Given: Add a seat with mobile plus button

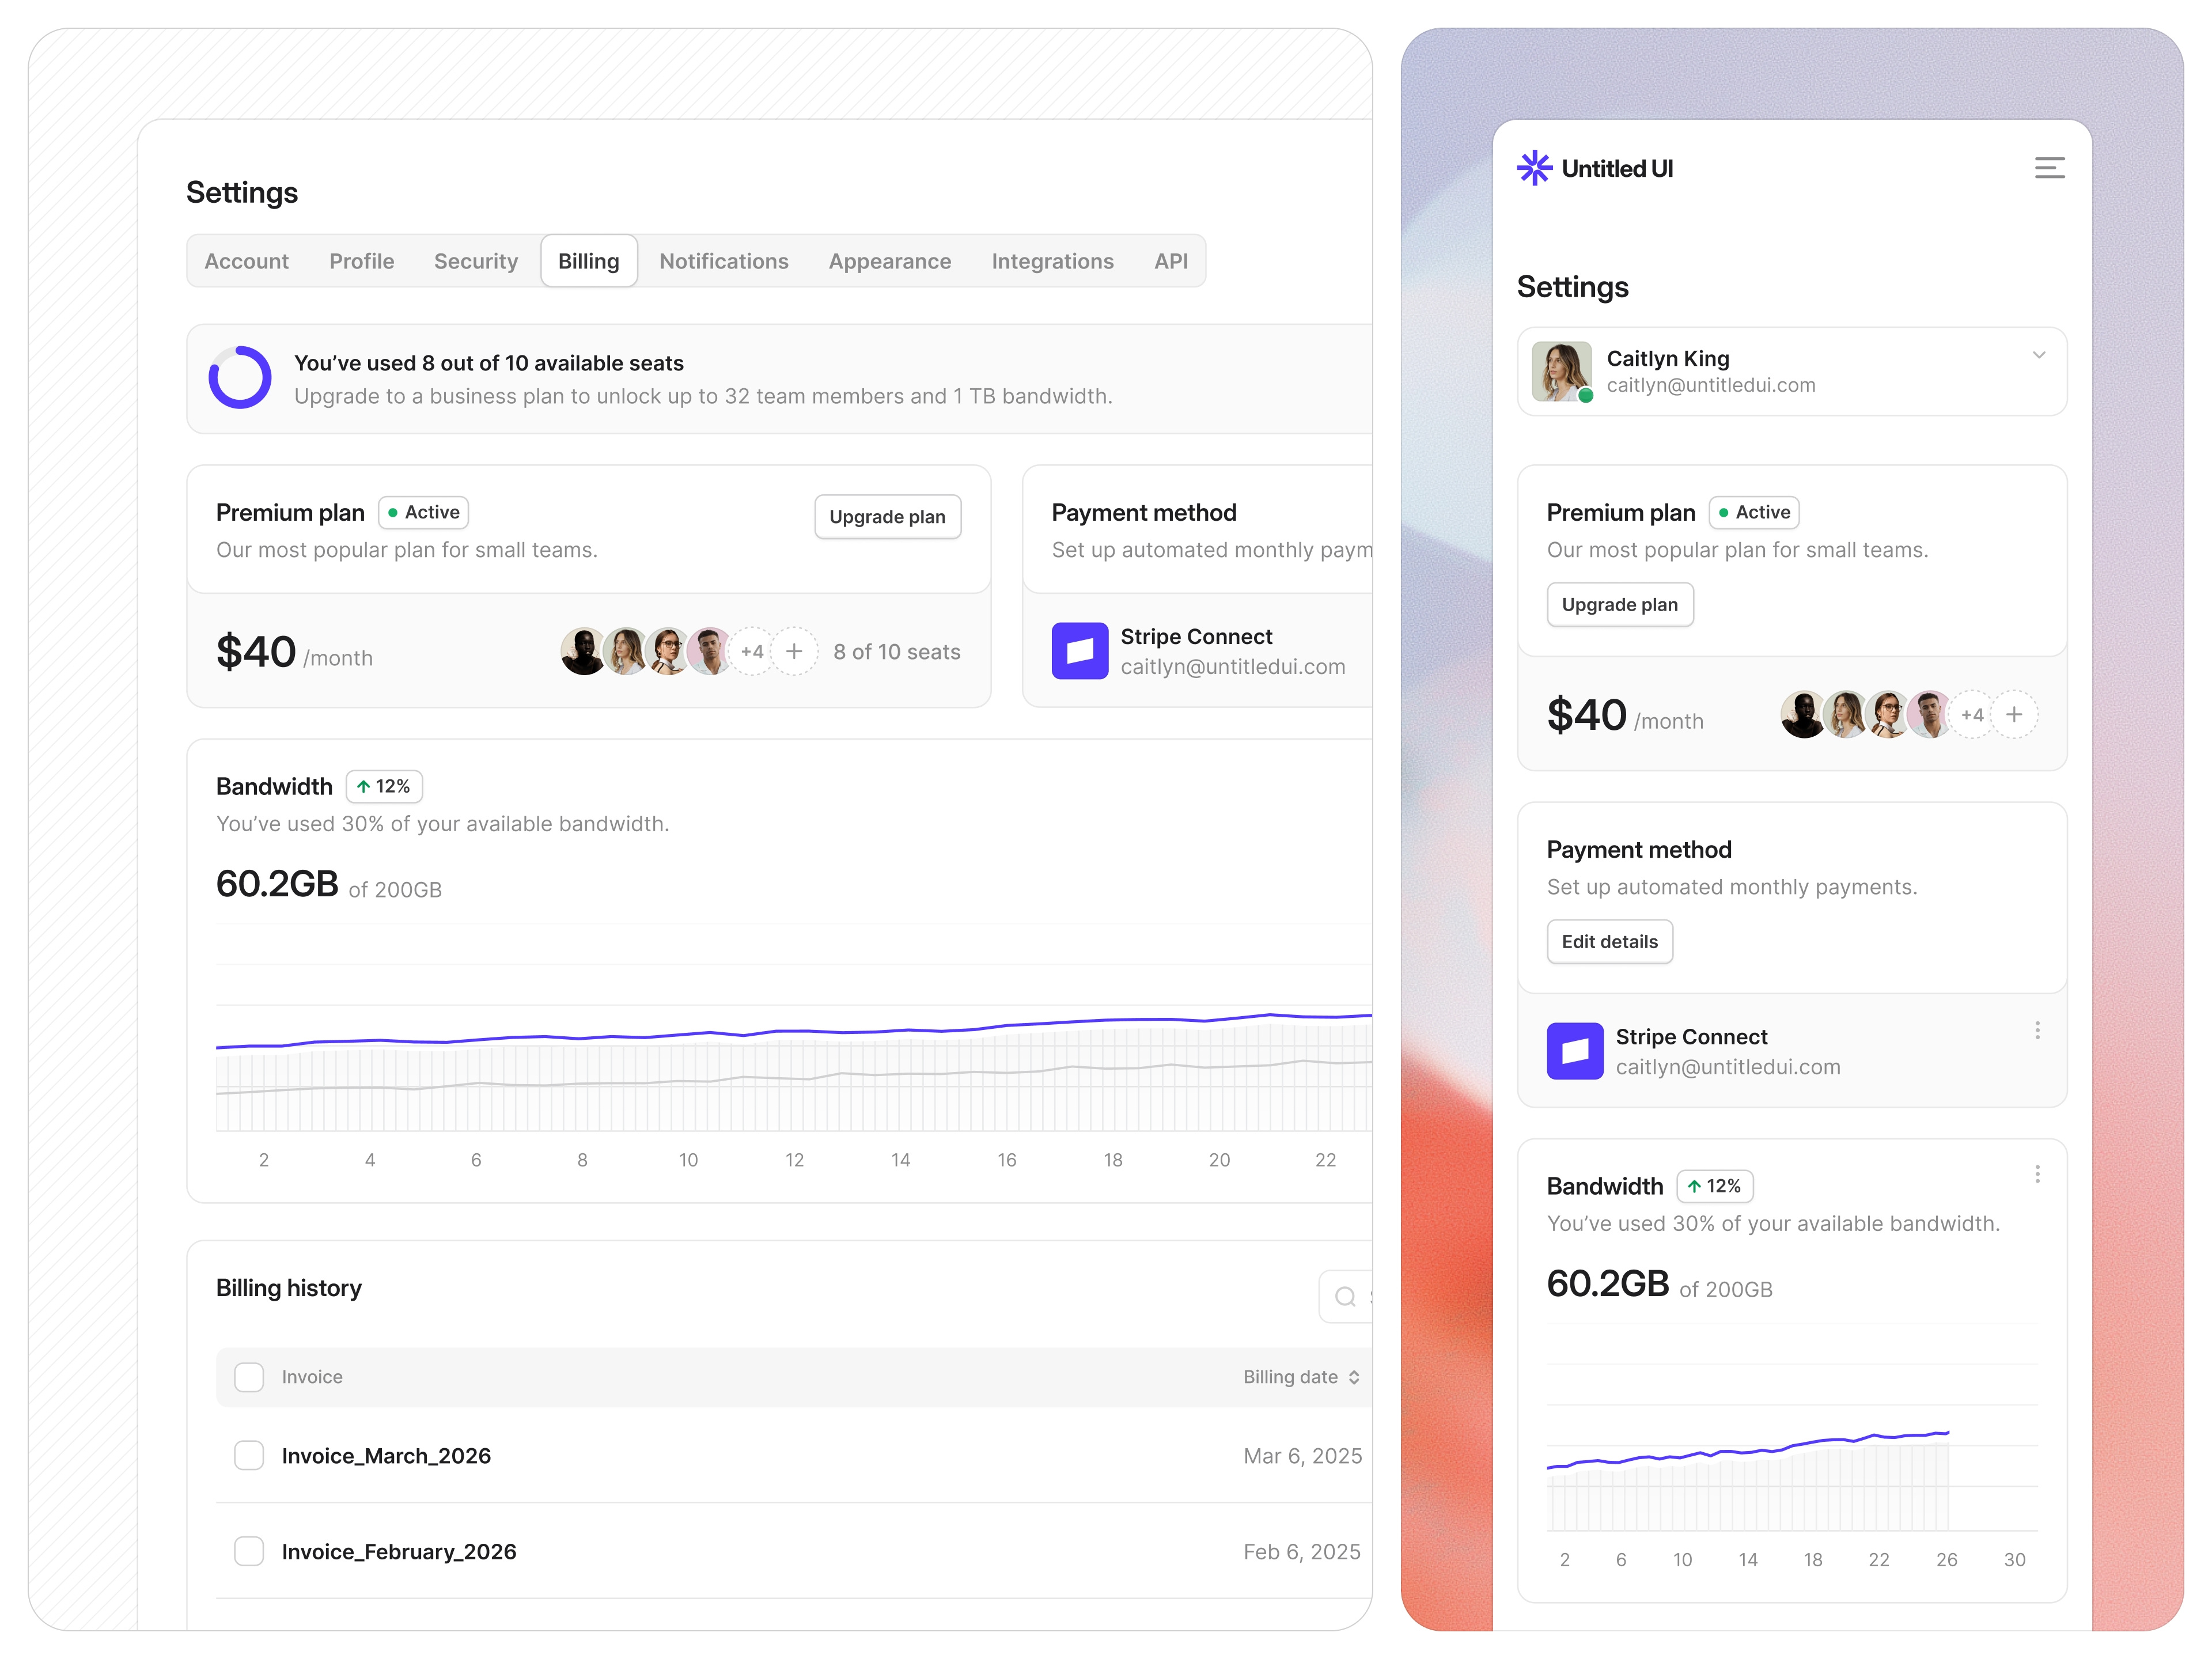Looking at the screenshot, I should (2014, 715).
